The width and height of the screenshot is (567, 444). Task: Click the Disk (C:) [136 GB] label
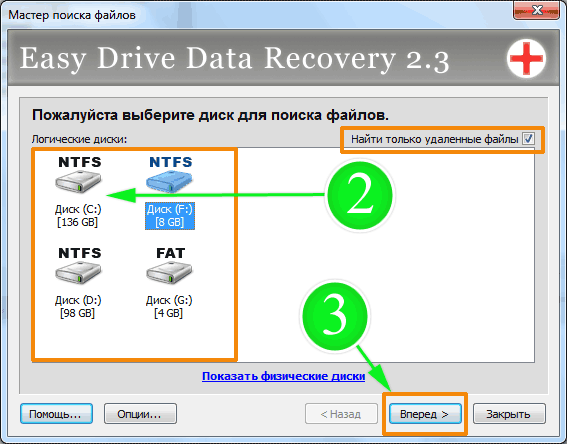click(x=78, y=215)
